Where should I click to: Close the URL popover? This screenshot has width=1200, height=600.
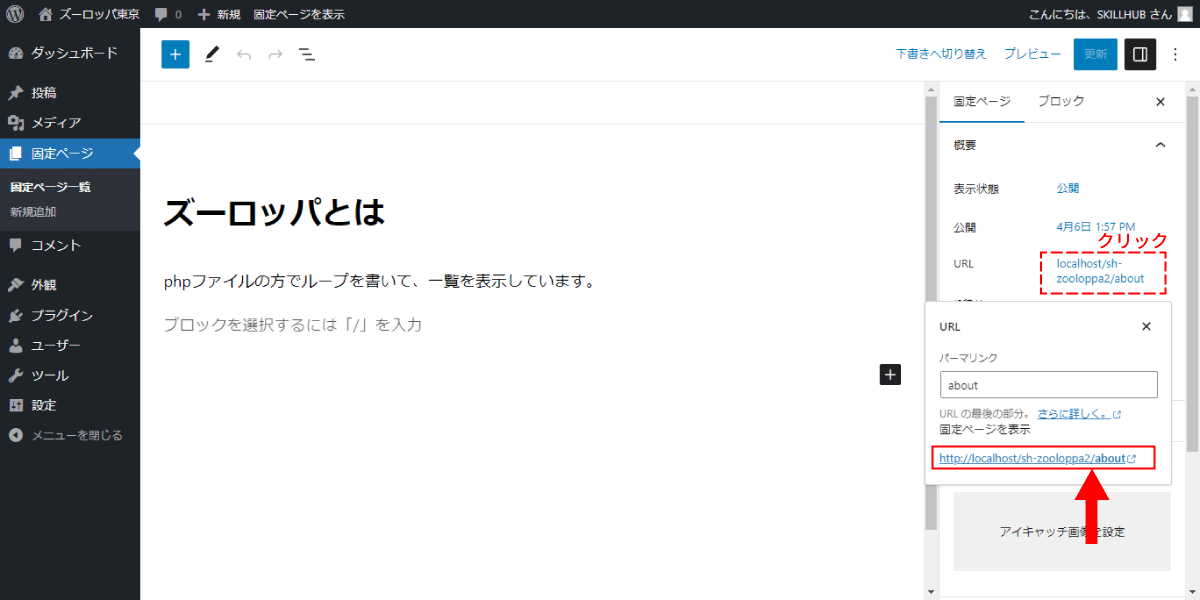[1146, 326]
